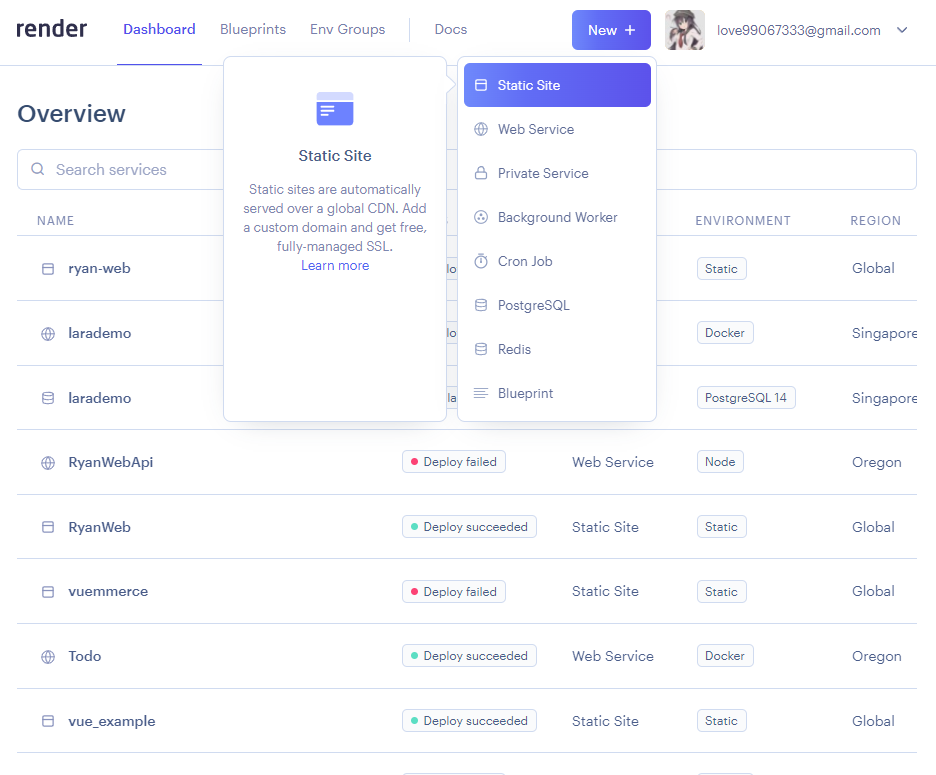
Task: Choose Background Worker in the menu
Action: pyautogui.click(x=557, y=217)
